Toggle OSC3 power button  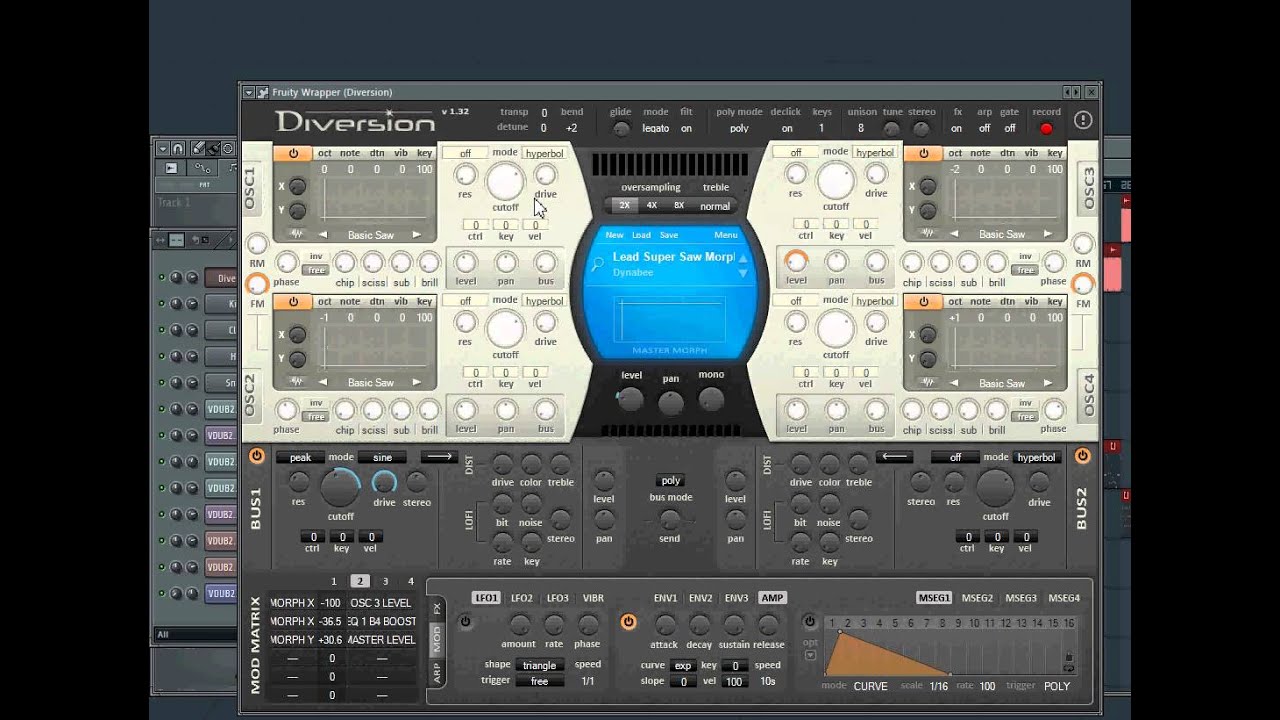tap(923, 153)
